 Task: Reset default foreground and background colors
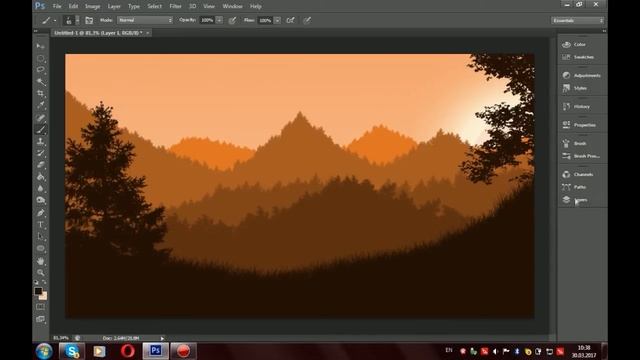pyautogui.click(x=36, y=282)
